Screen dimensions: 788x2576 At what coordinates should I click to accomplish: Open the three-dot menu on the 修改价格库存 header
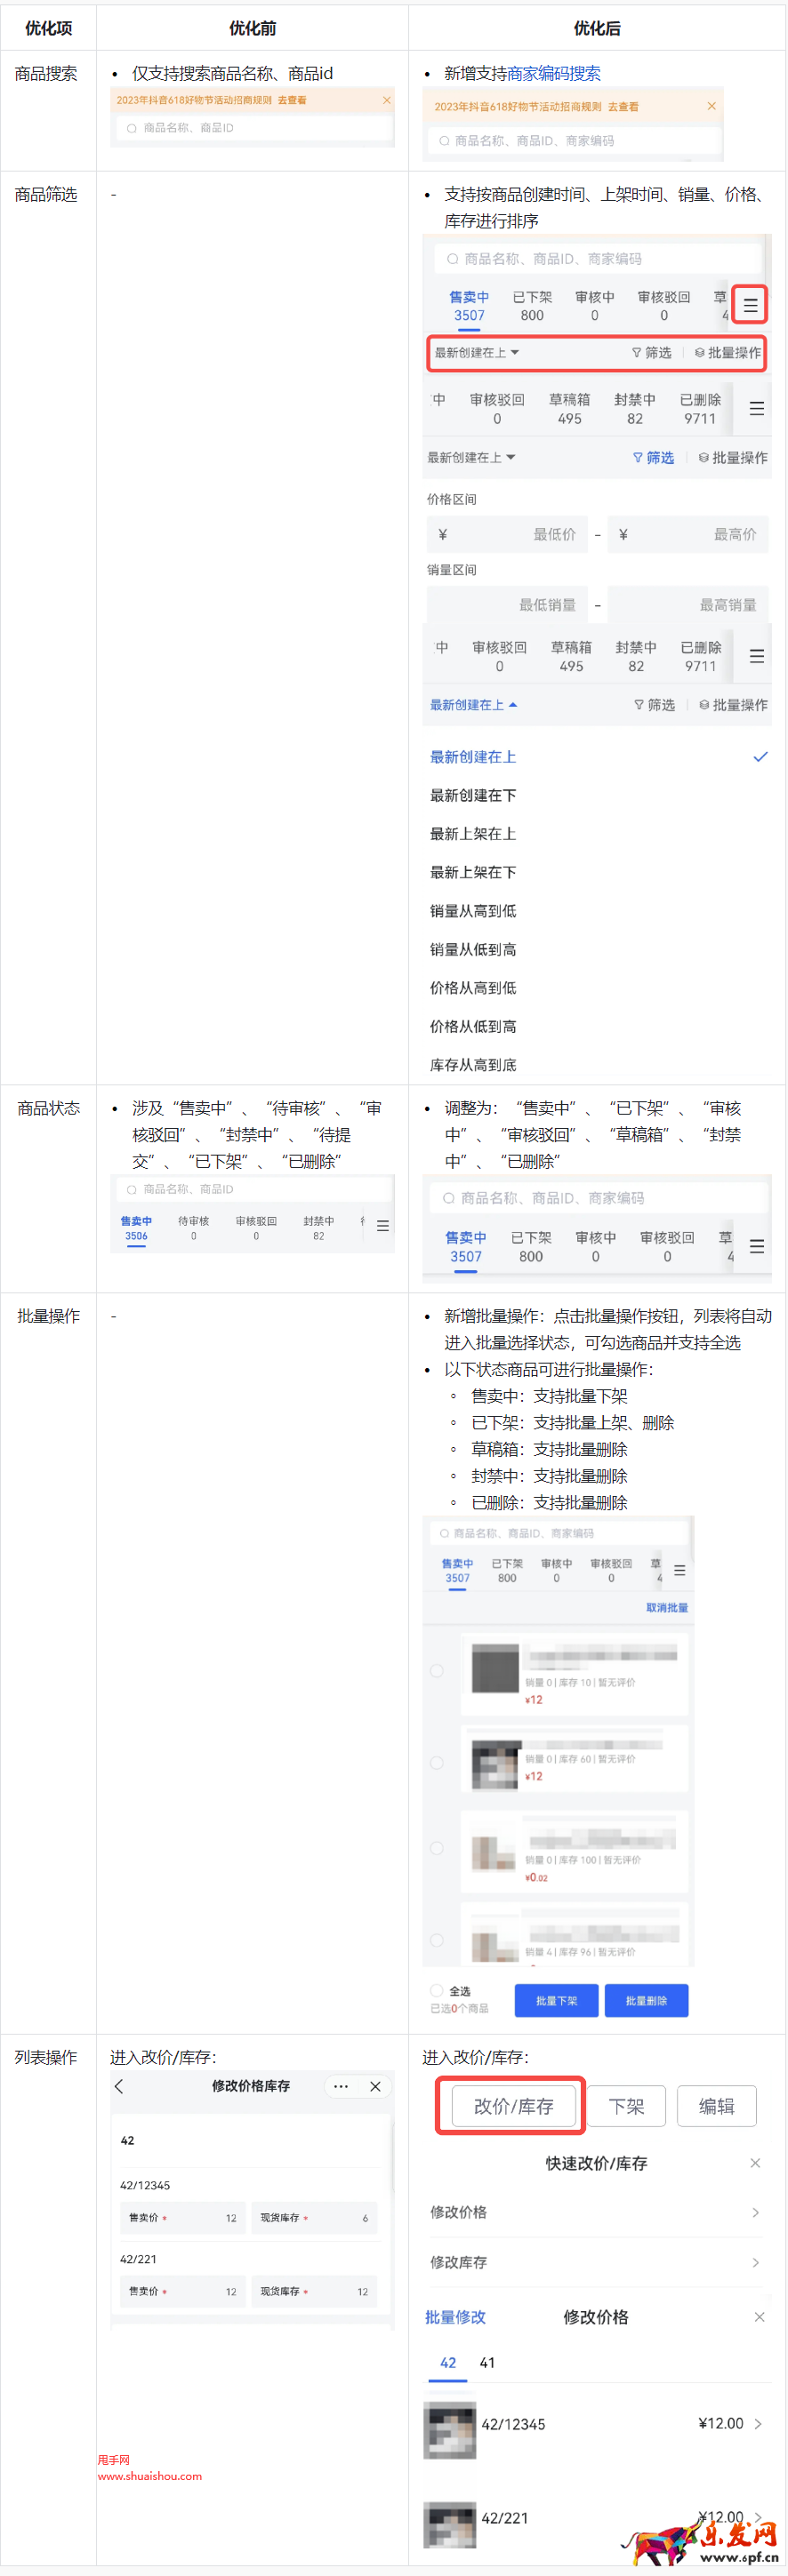[341, 2086]
